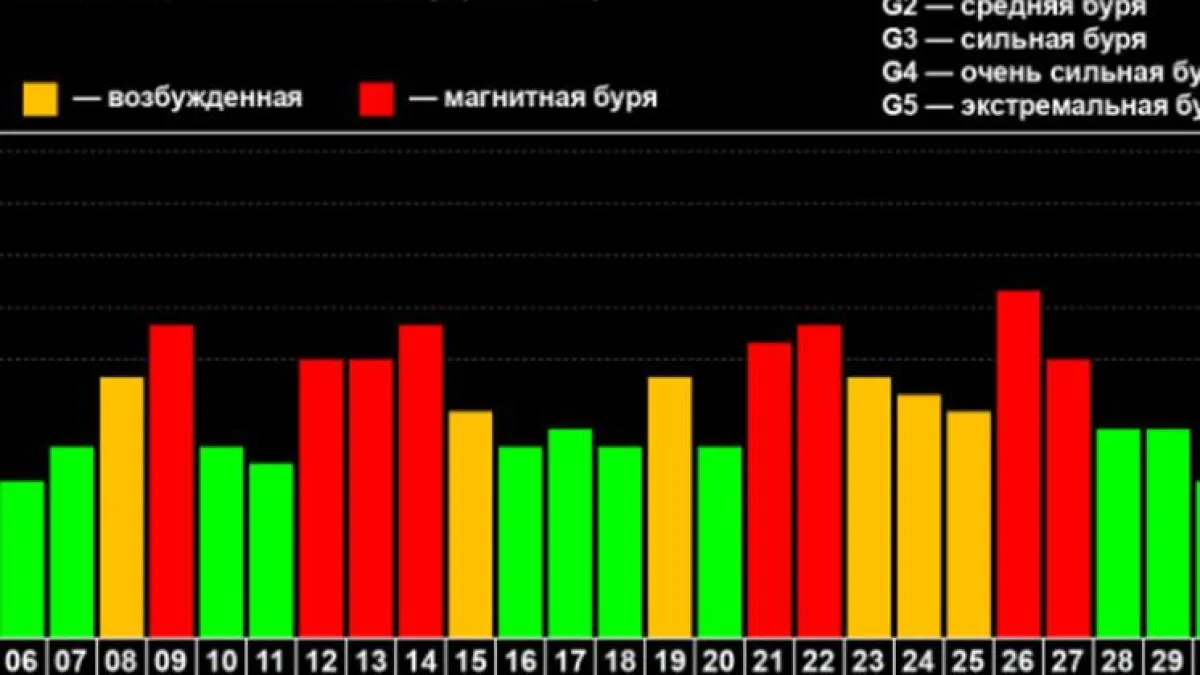Select the 'G3 — сильная буря' legend text
Image resolution: width=1200 pixels, height=675 pixels.
pyautogui.click(x=1014, y=41)
